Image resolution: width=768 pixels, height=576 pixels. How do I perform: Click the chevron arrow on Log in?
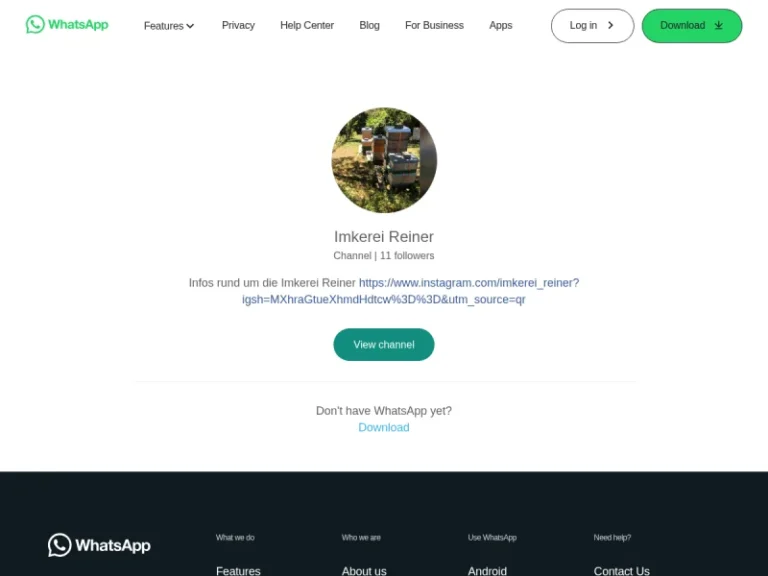[610, 25]
